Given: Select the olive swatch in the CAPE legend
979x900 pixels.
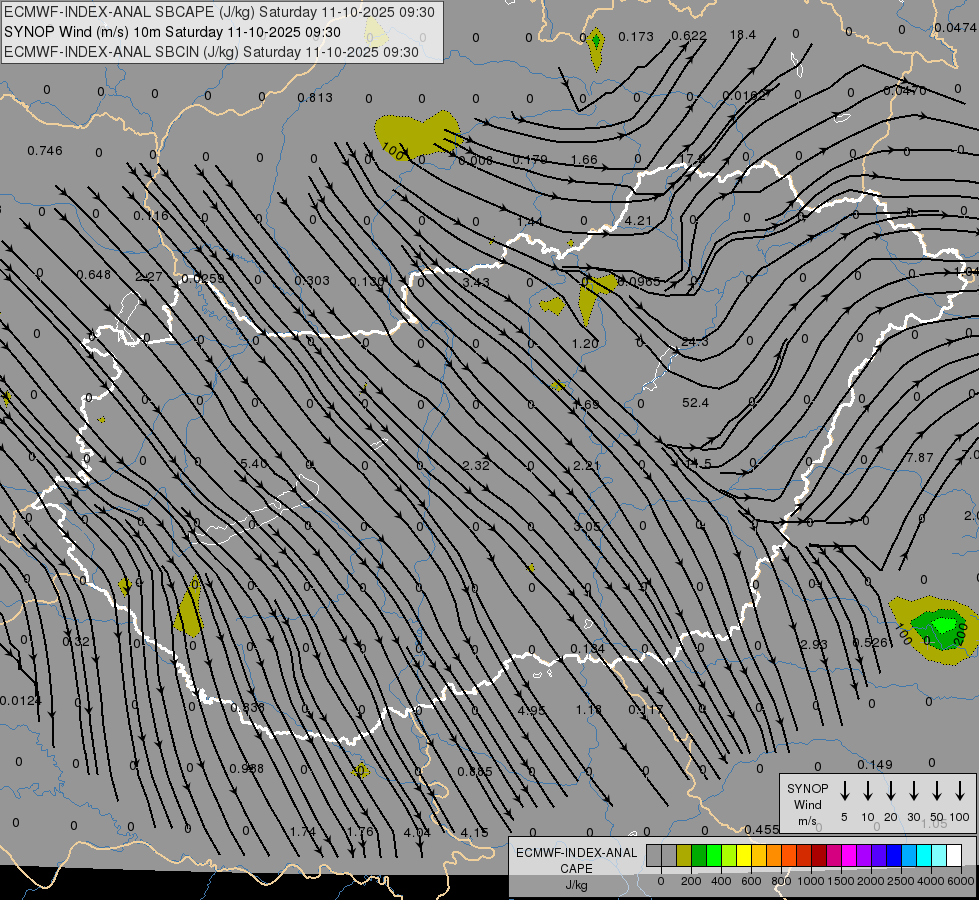Looking at the screenshot, I should pos(684,856).
